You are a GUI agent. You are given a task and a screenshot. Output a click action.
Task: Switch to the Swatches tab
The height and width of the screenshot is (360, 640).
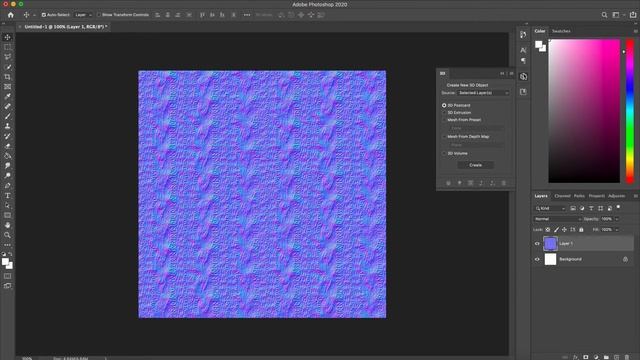(561, 31)
